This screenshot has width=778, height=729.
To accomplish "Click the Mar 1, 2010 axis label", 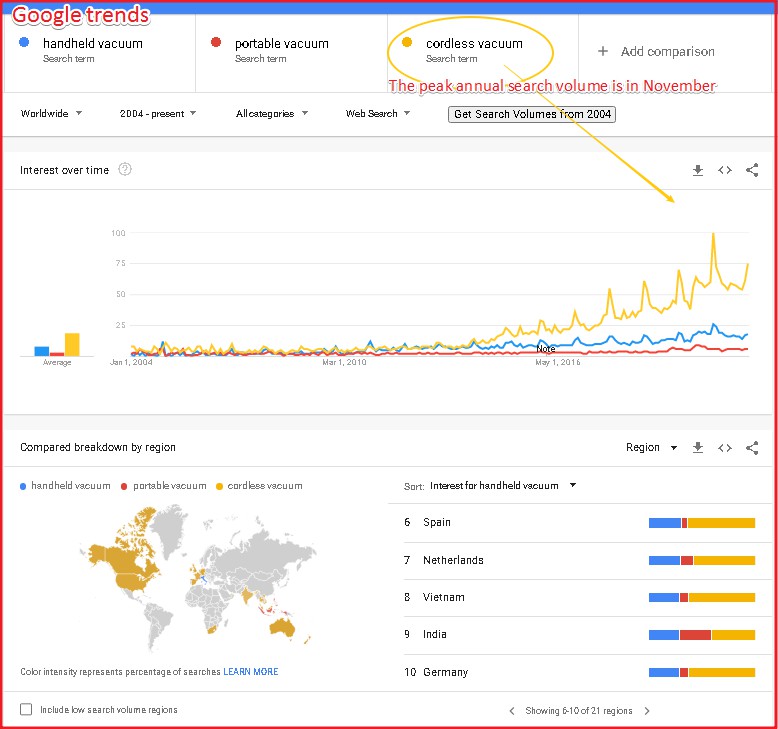I will click(344, 362).
